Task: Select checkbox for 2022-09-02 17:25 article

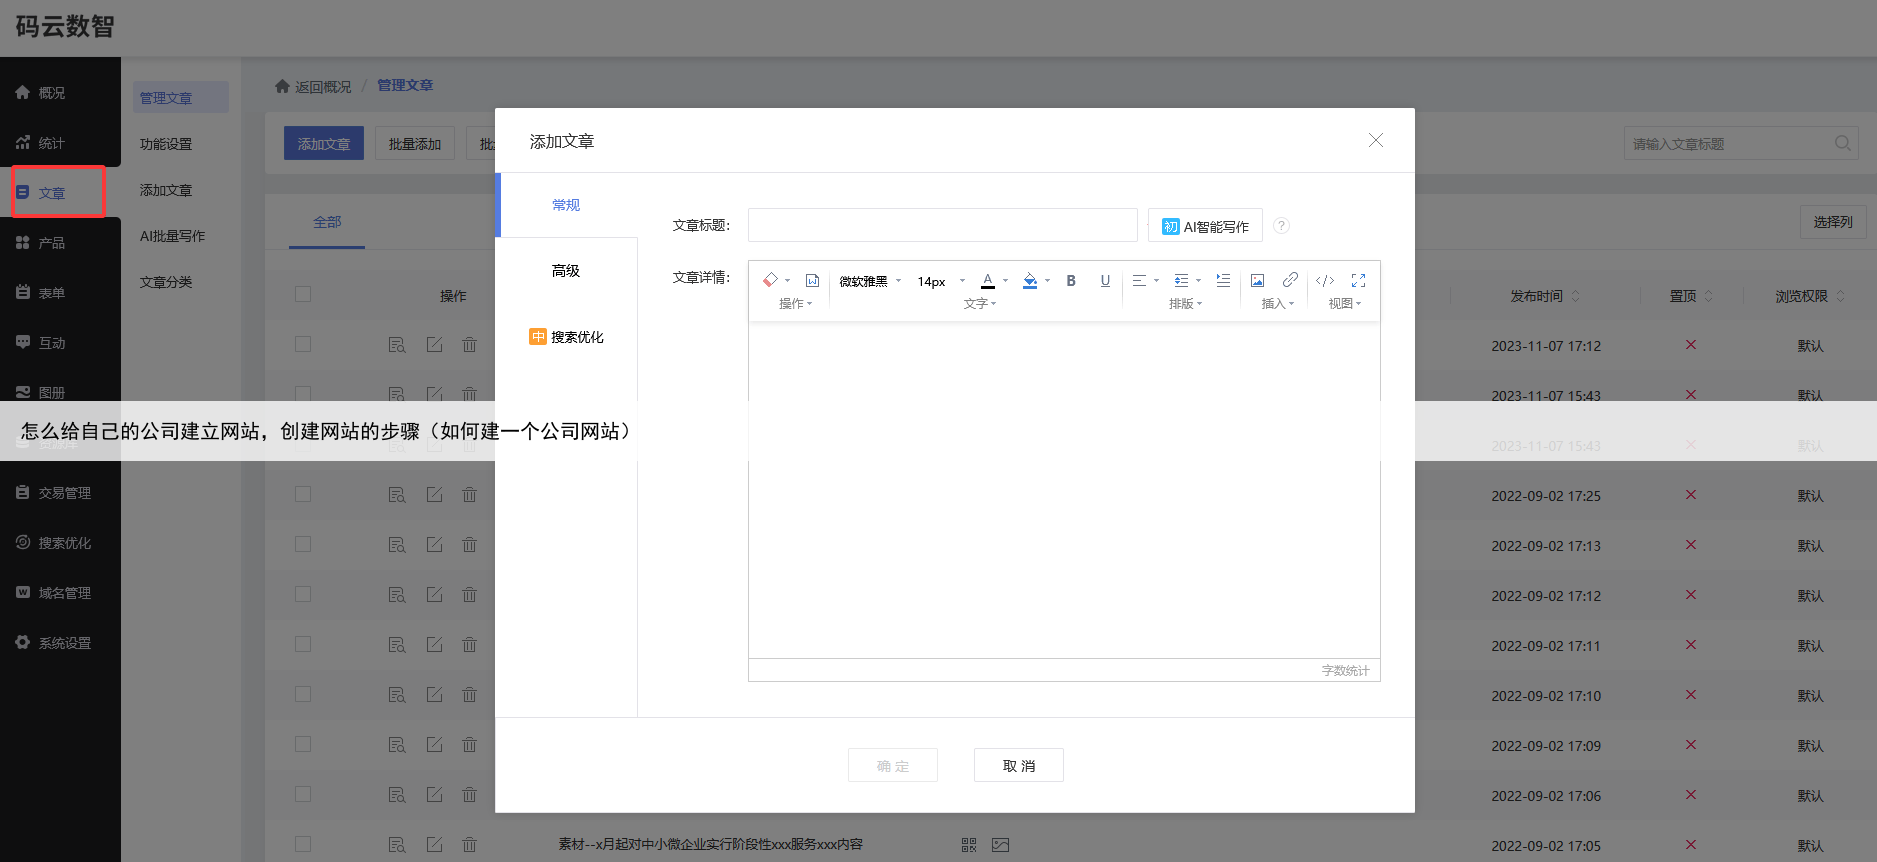Action: coord(303,495)
